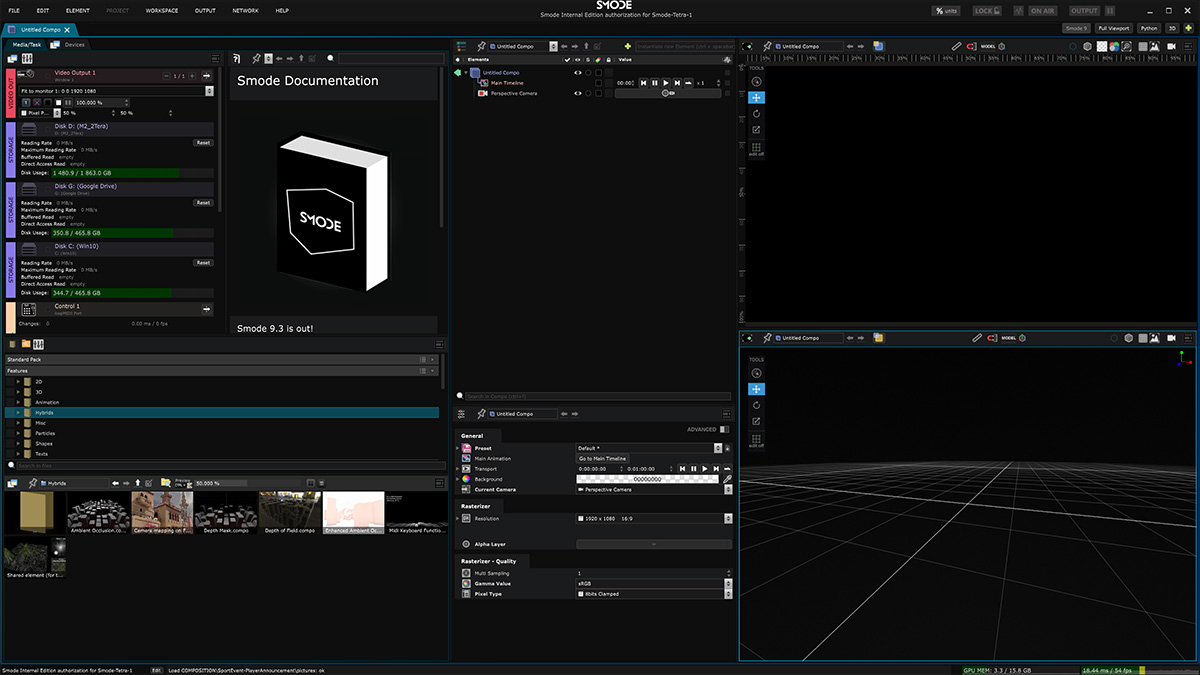
Task: Click the up arrow in Hybrids browser toolbar
Action: click(x=138, y=483)
